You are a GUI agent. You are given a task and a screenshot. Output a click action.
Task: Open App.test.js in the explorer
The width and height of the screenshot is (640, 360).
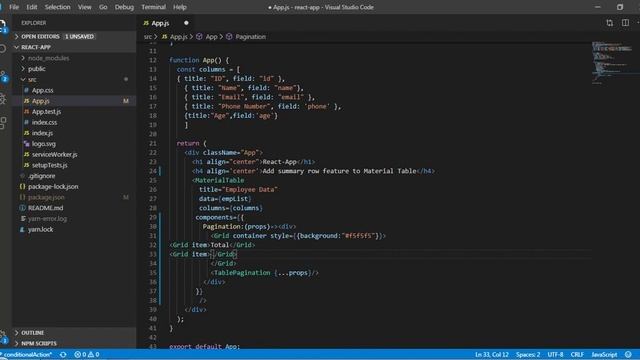[47, 111]
